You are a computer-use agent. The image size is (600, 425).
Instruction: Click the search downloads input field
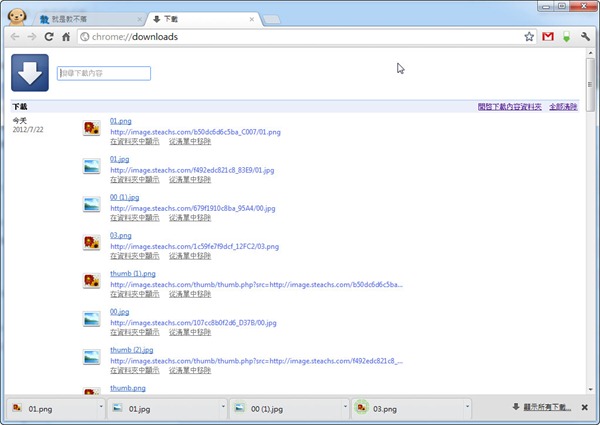click(104, 73)
